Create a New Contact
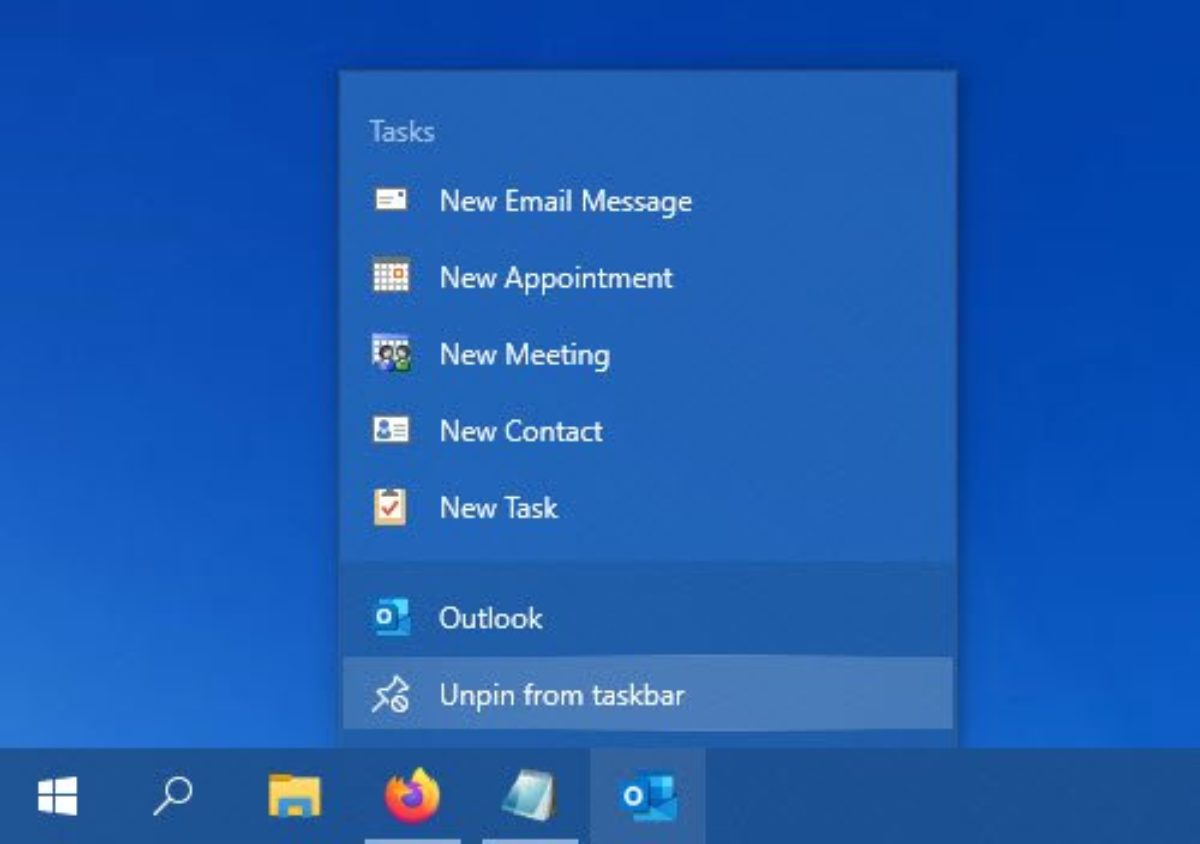This screenshot has width=1200, height=844. [648, 431]
